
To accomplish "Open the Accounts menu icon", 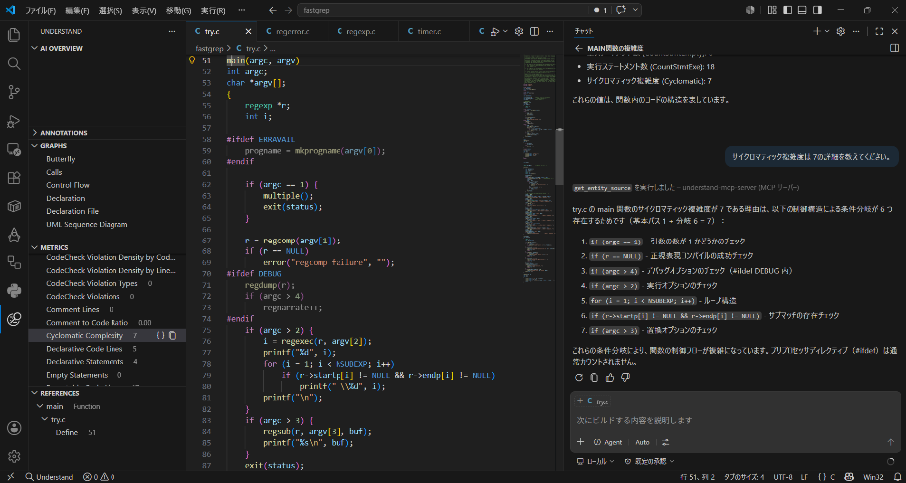I will pyautogui.click(x=14, y=428).
